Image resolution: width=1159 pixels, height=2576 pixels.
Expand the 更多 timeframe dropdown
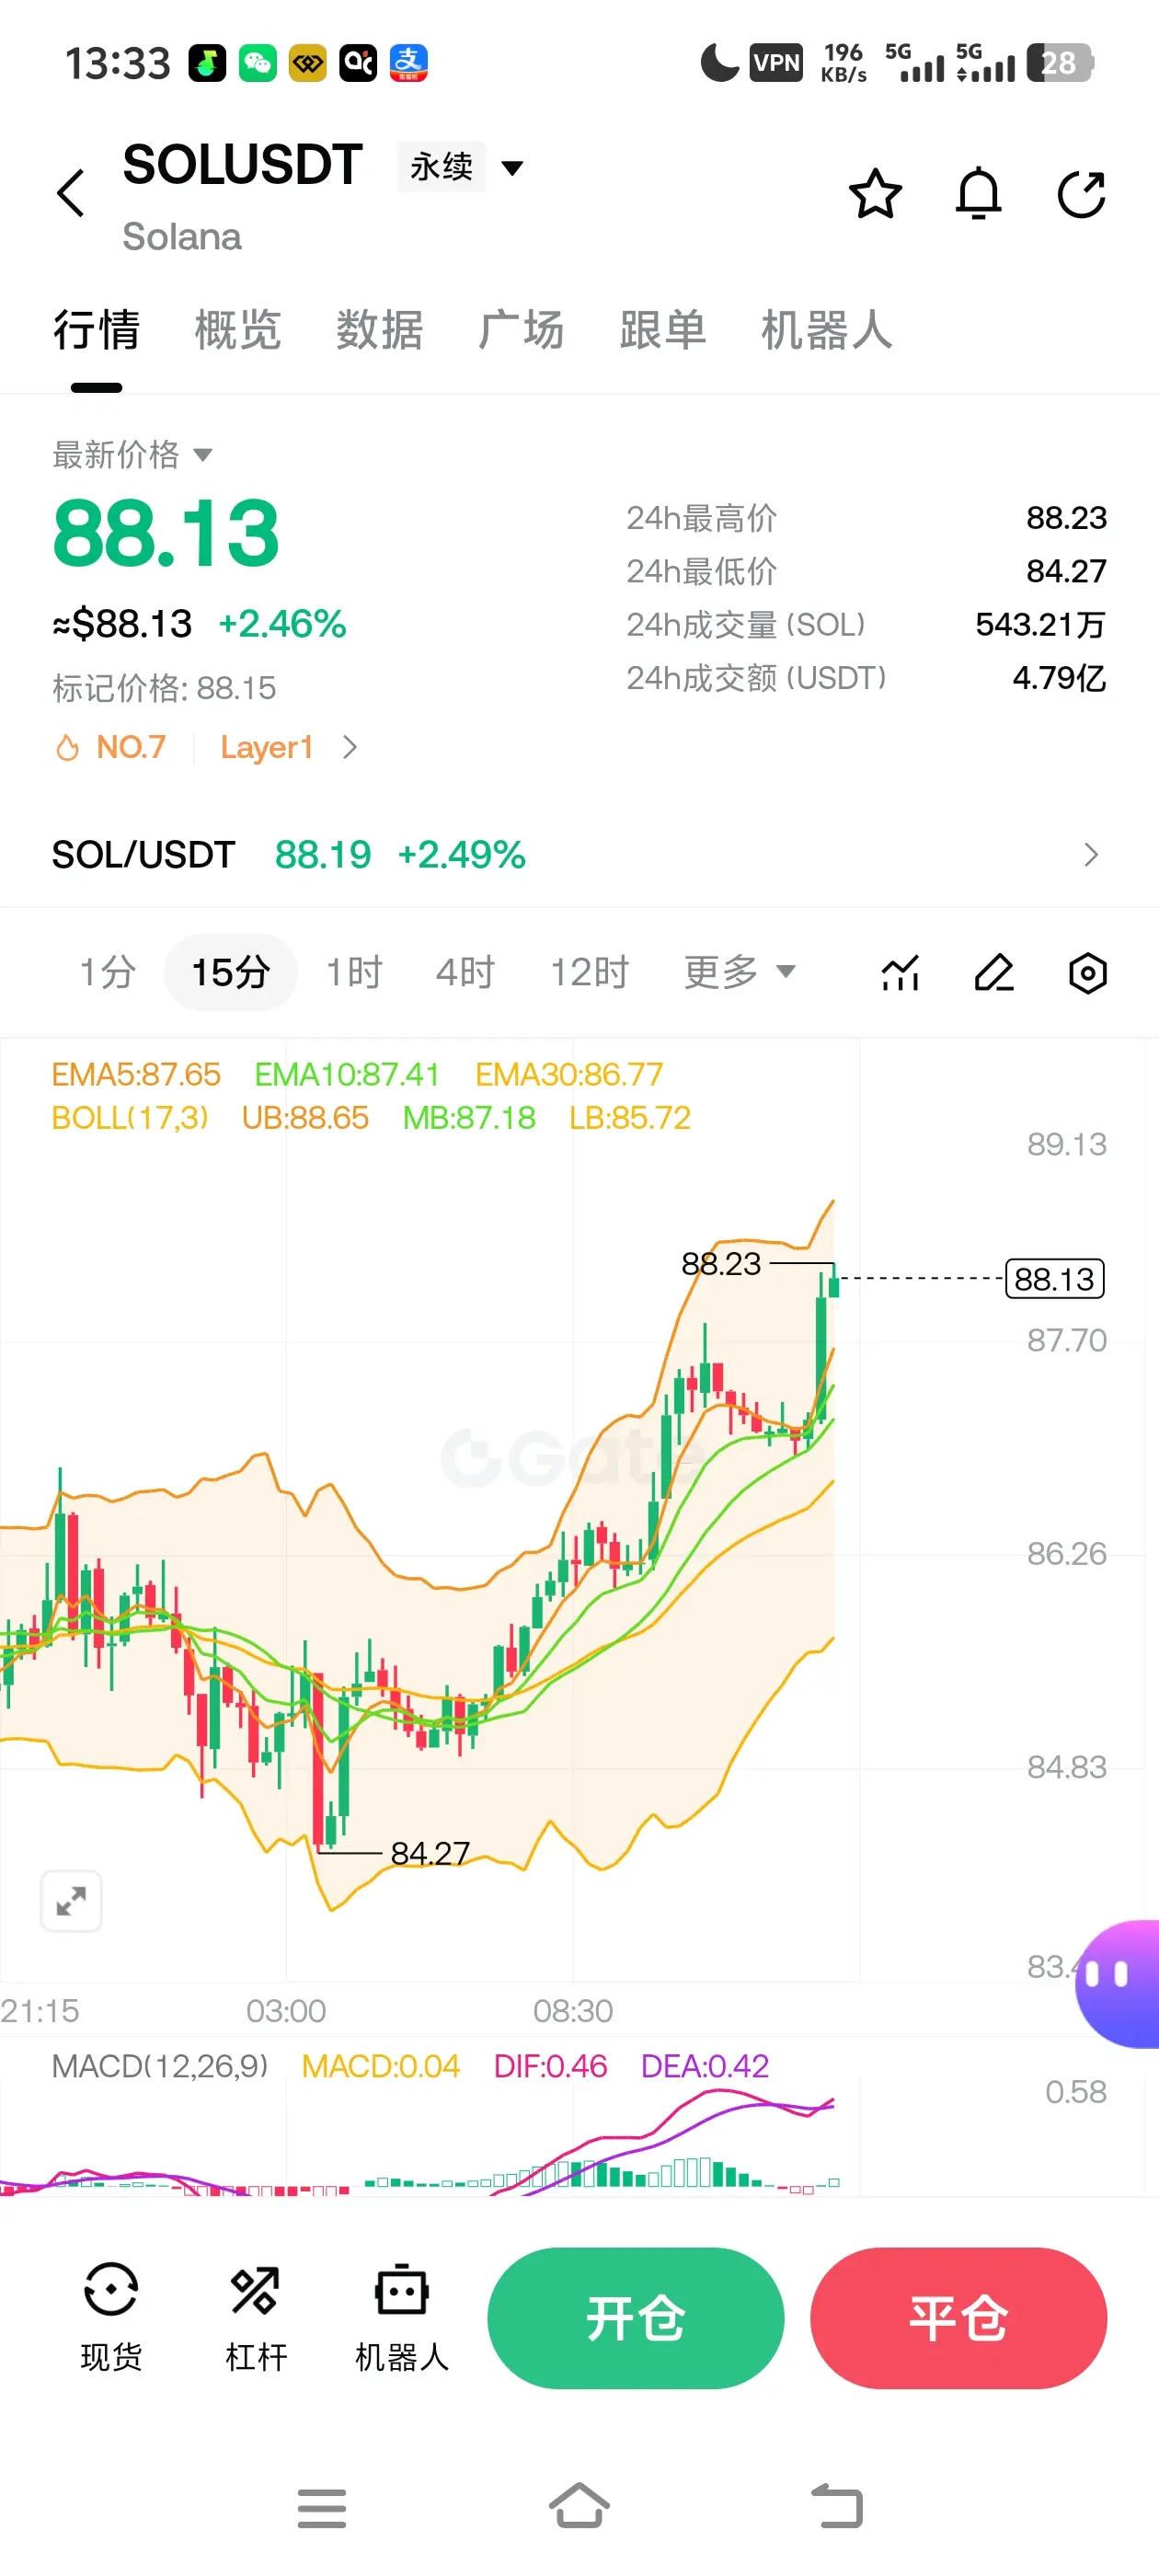click(739, 972)
